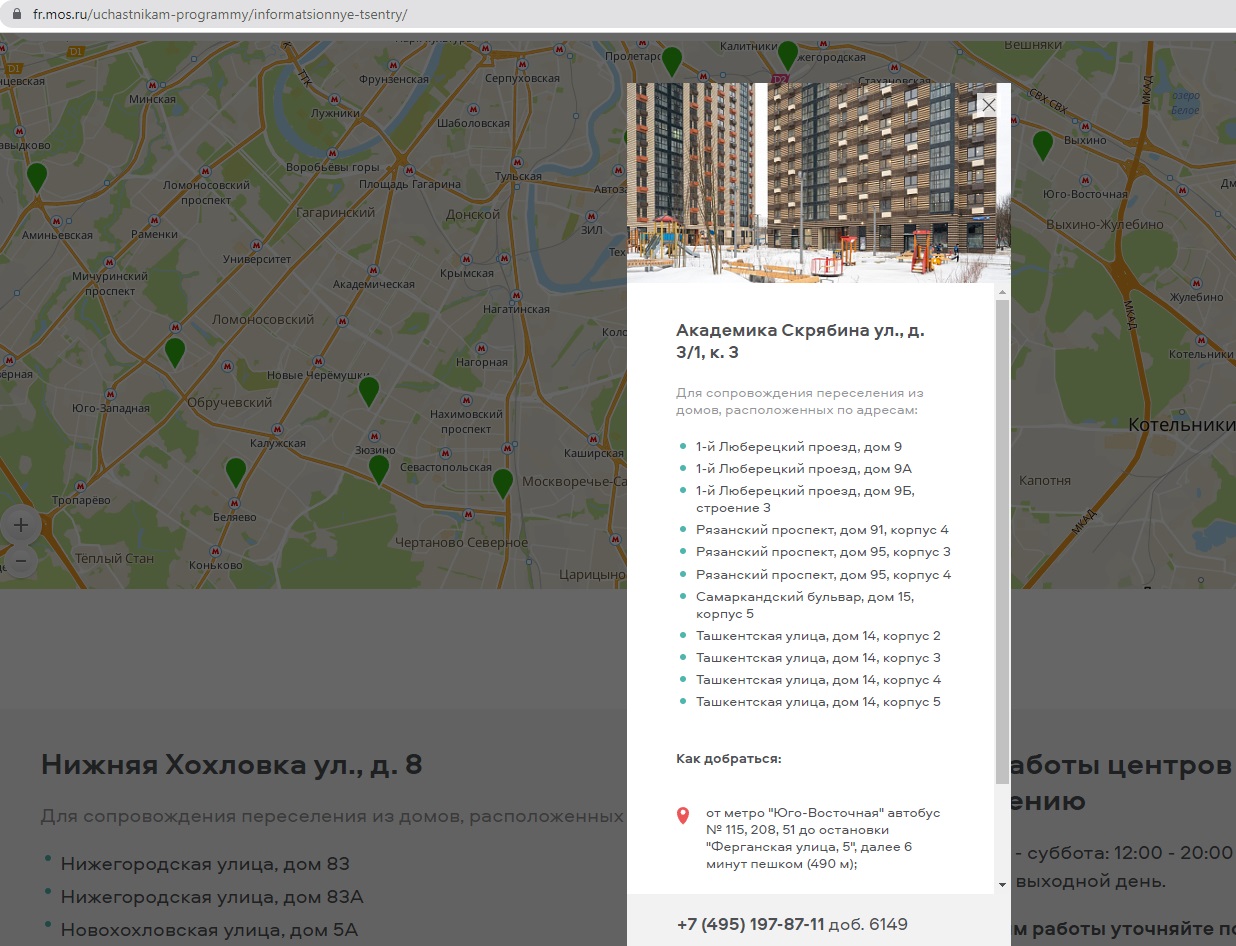Click the Академическая metro icon
This screenshot has width=1236, height=946.
(x=373, y=269)
